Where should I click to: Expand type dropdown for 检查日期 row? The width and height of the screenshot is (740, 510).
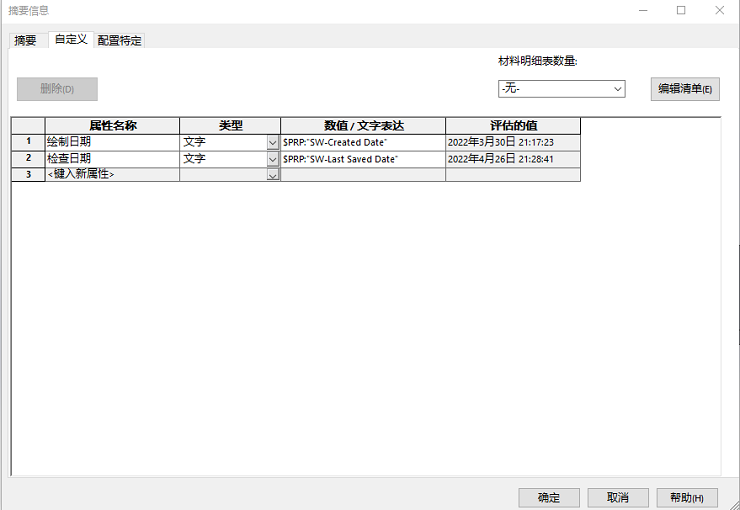click(x=273, y=159)
